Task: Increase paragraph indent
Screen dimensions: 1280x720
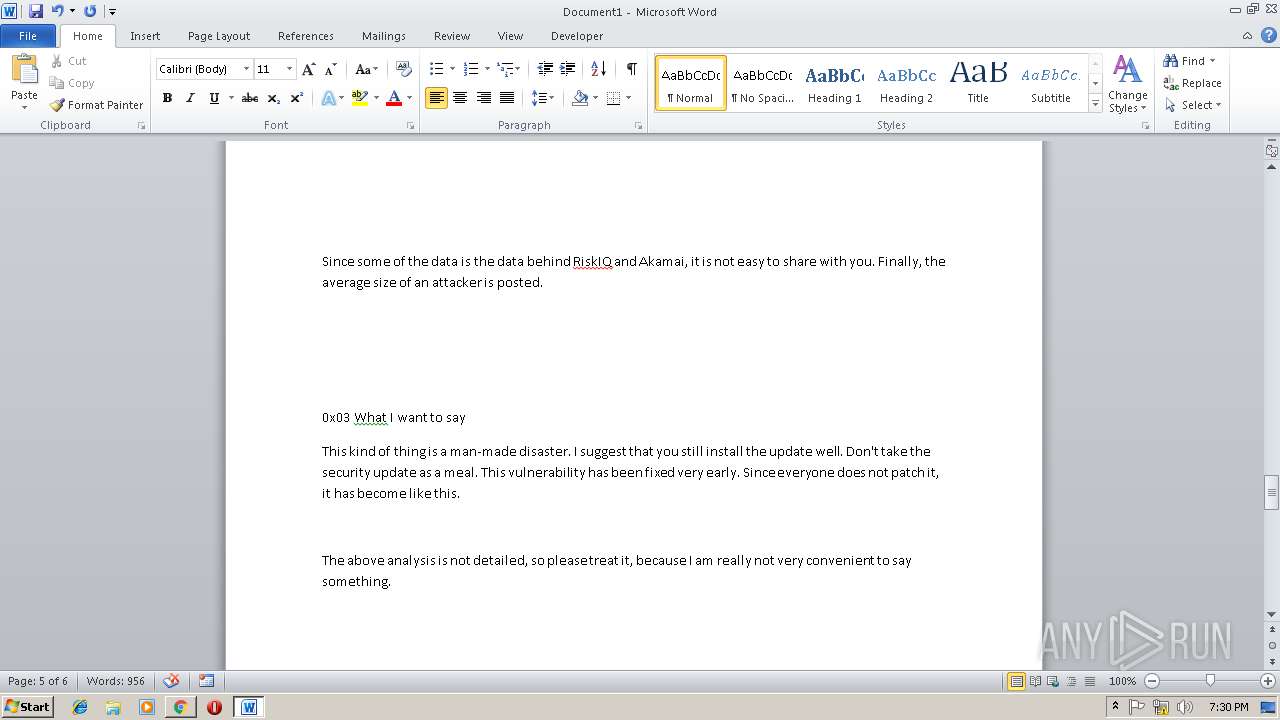Action: pos(567,69)
